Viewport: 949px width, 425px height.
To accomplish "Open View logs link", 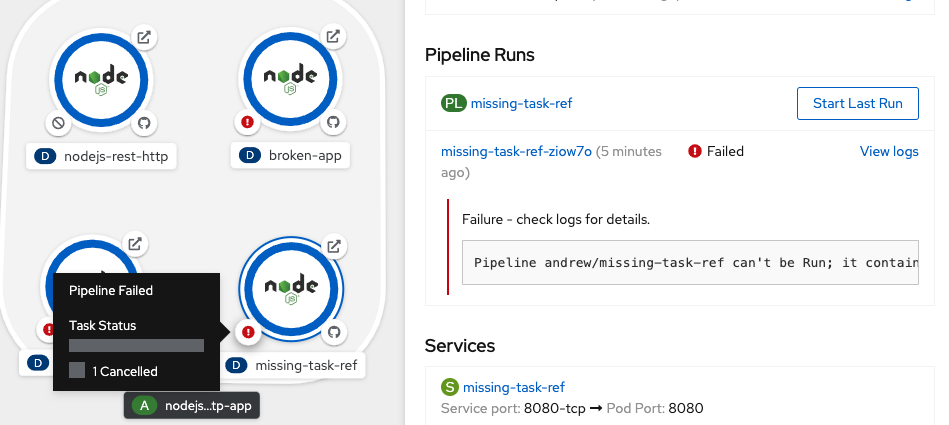I will [888, 152].
